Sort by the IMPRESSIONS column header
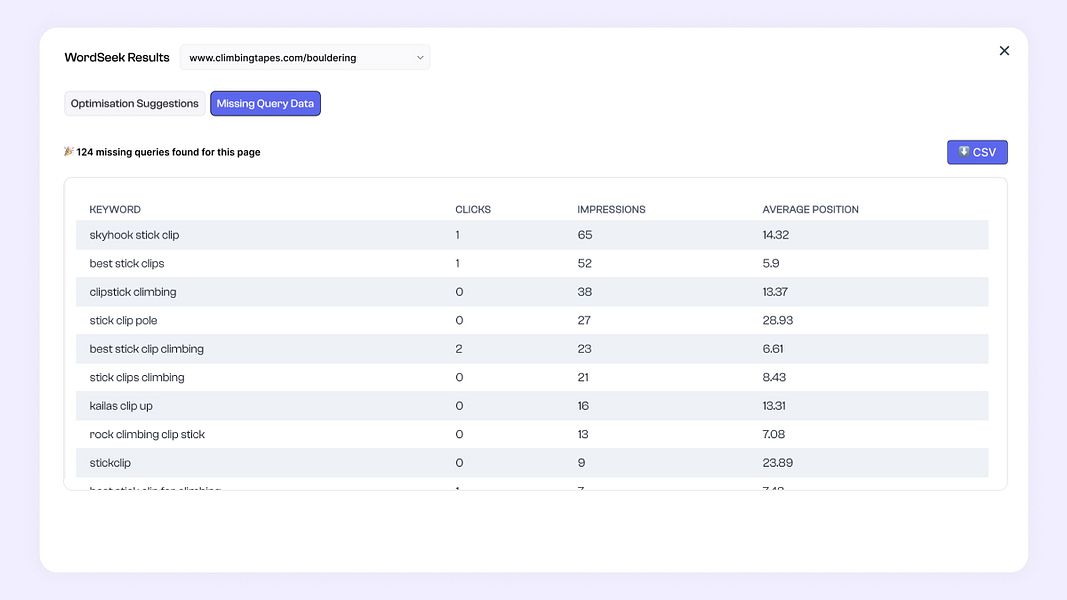Viewport: 1067px width, 600px height. (611, 210)
